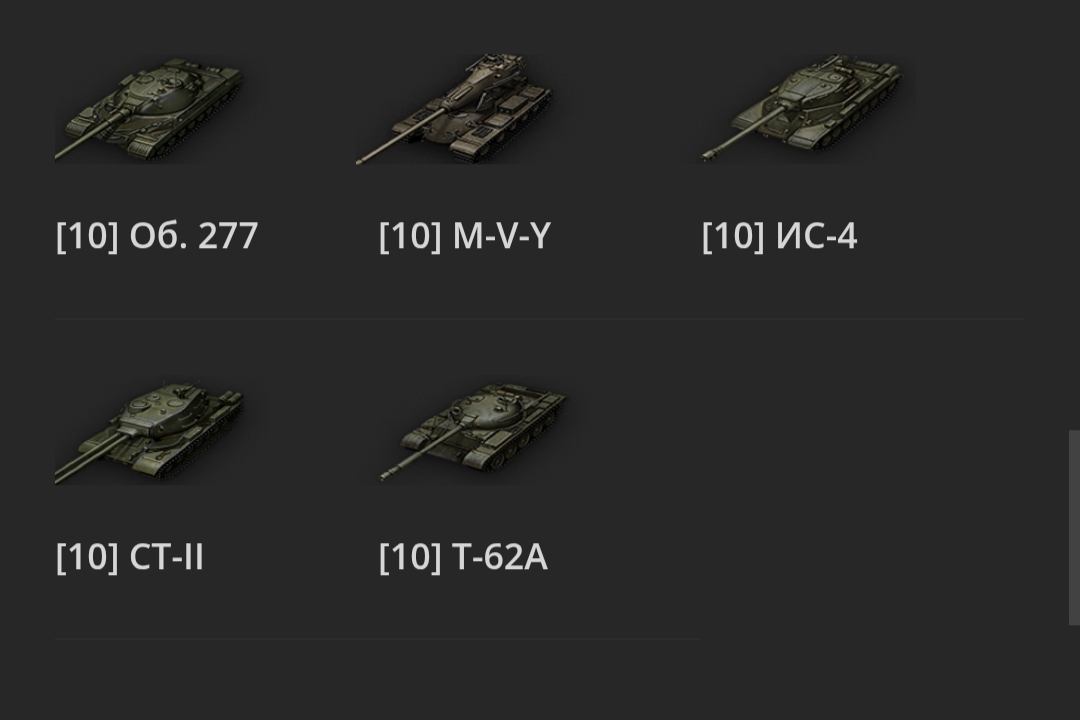Click the [10] tier before СТ-II

[87, 557]
